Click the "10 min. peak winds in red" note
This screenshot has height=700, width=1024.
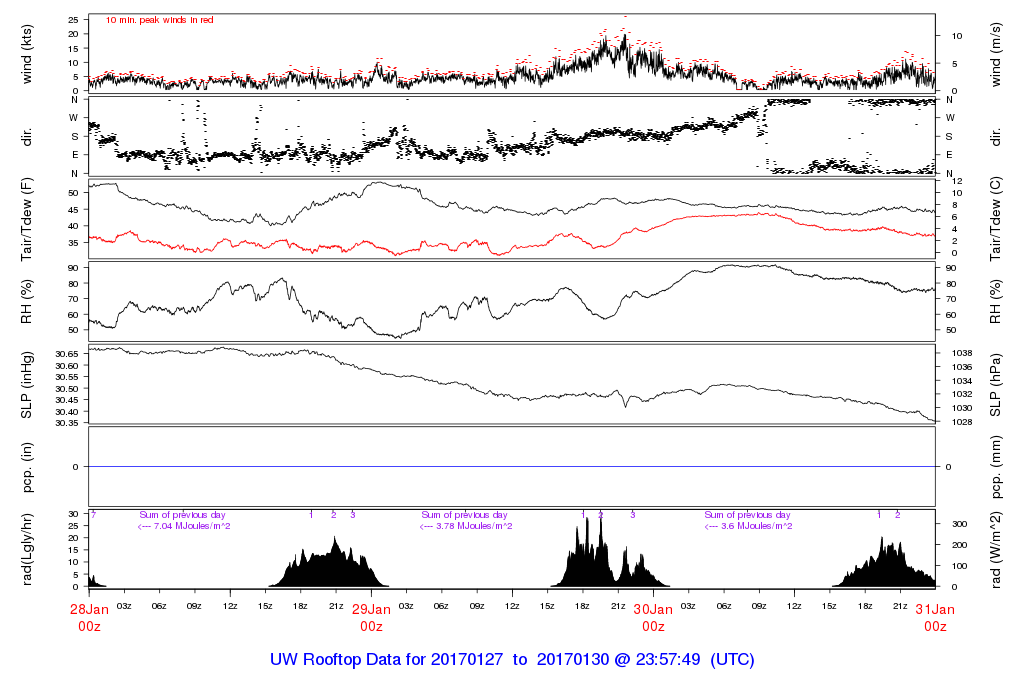(159, 20)
